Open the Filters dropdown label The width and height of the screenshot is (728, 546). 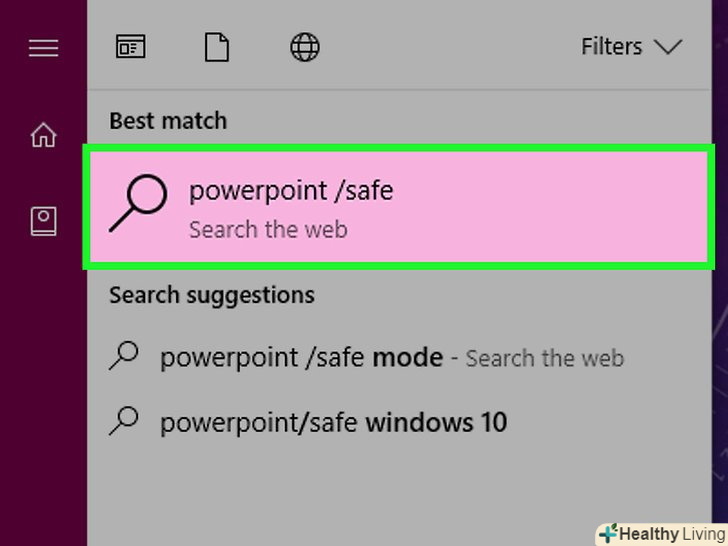tap(611, 47)
